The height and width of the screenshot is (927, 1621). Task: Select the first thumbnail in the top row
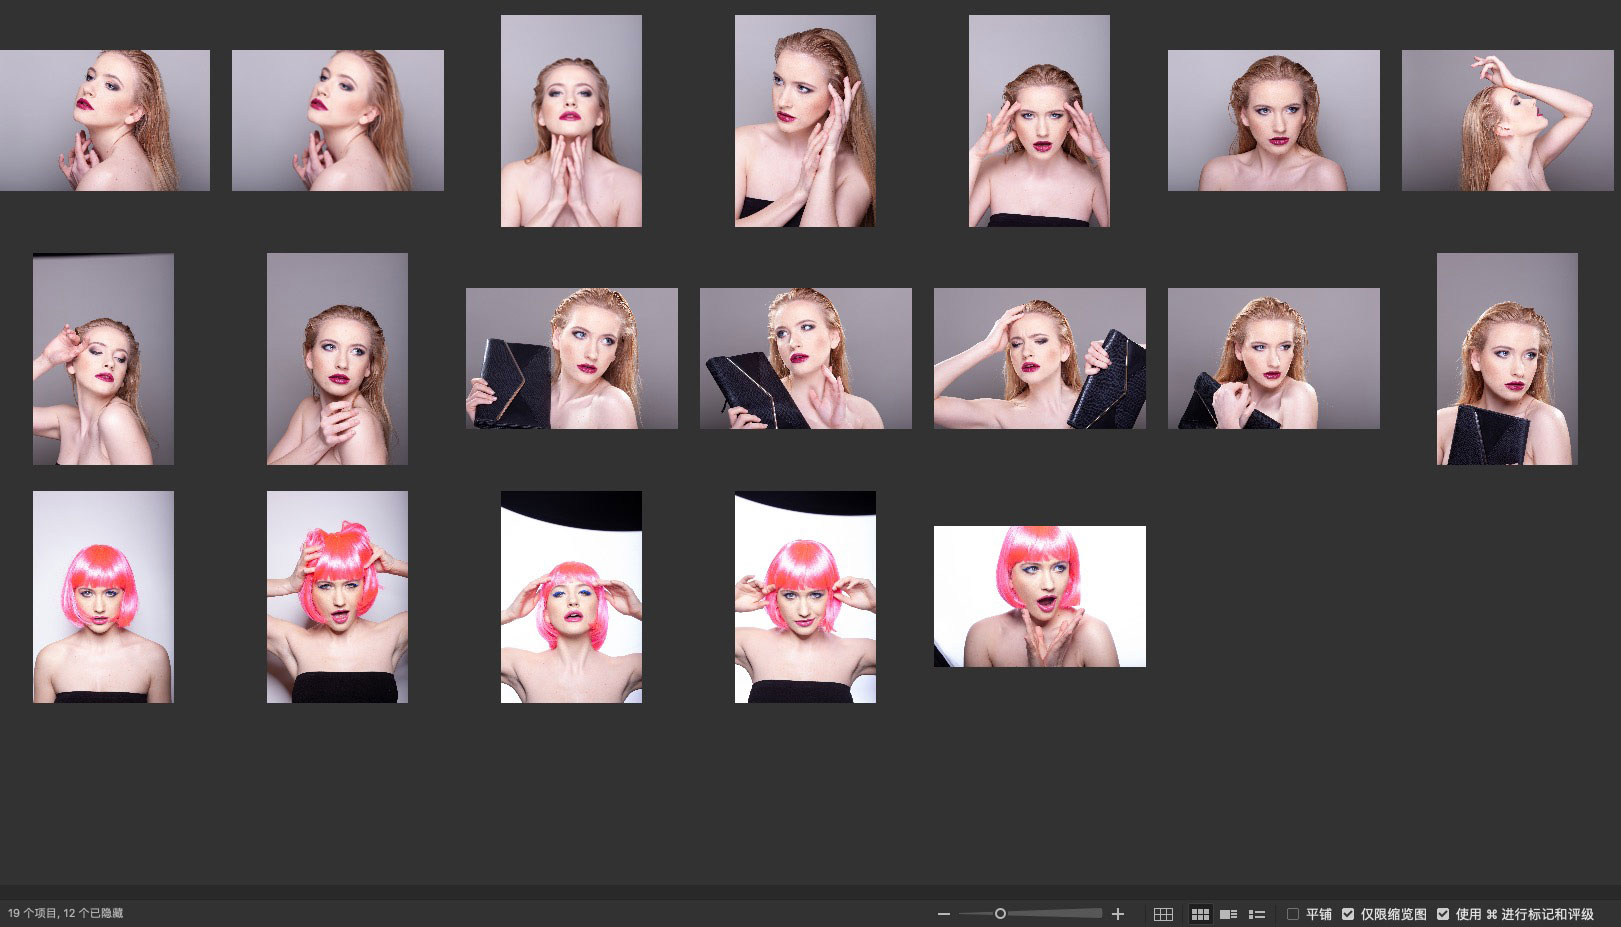[x=104, y=120]
